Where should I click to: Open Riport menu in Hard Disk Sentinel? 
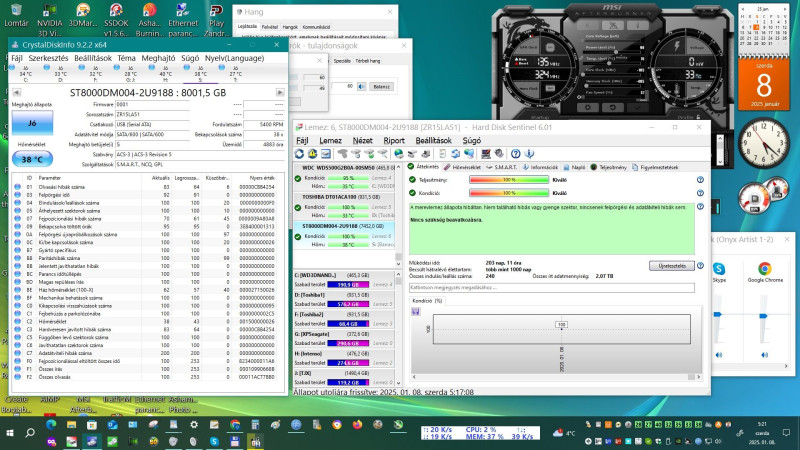(x=393, y=140)
